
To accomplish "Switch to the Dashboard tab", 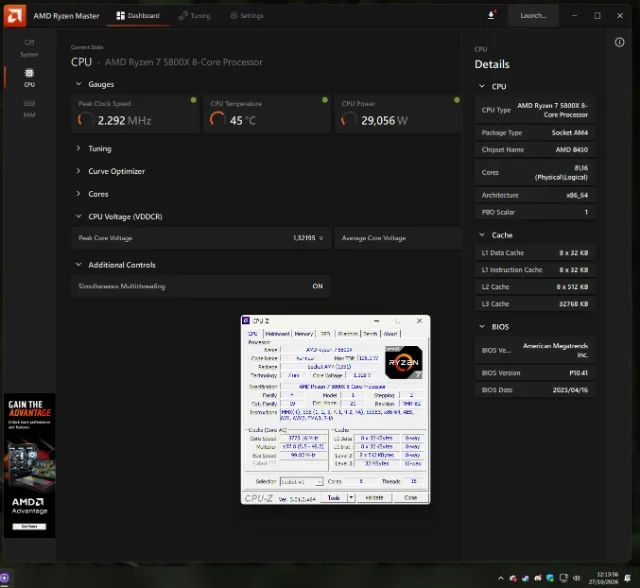I will (138, 16).
